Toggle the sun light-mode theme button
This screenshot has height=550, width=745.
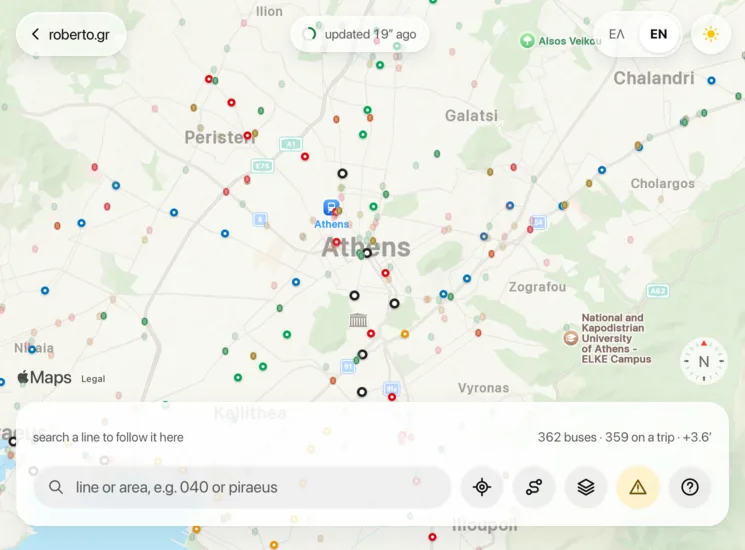click(x=711, y=34)
